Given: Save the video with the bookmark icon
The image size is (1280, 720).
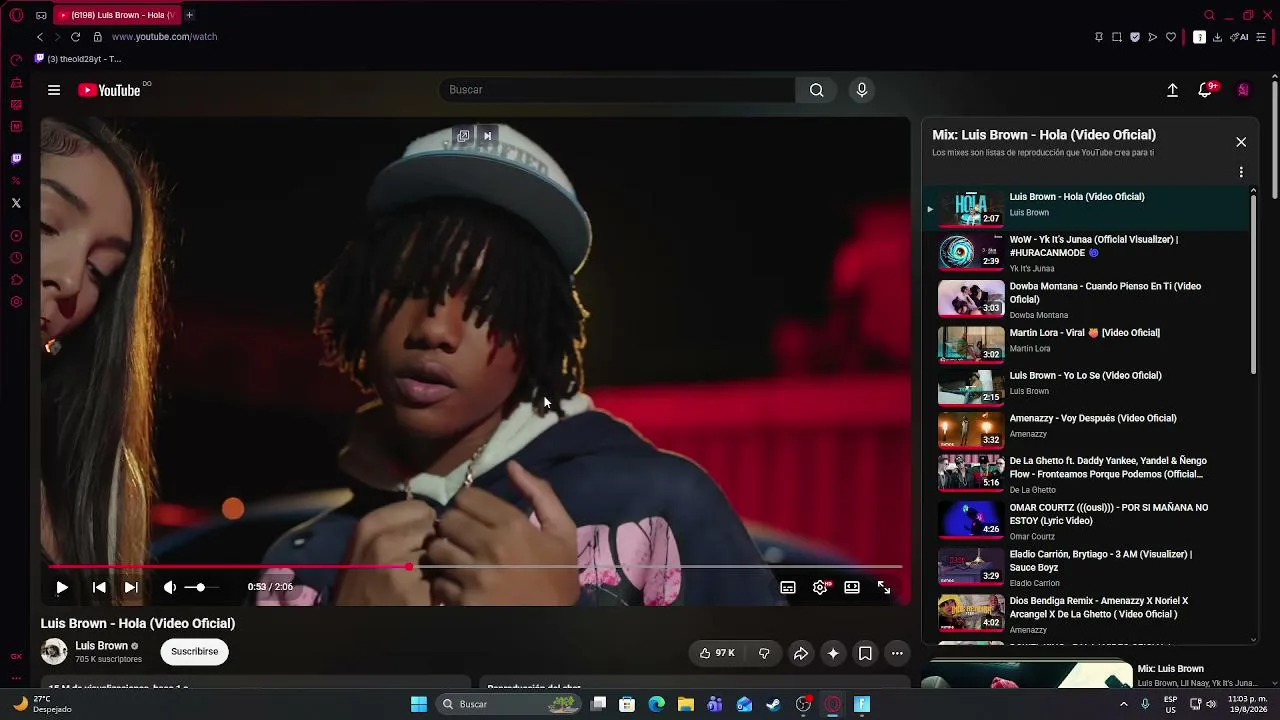Looking at the screenshot, I should 865,653.
